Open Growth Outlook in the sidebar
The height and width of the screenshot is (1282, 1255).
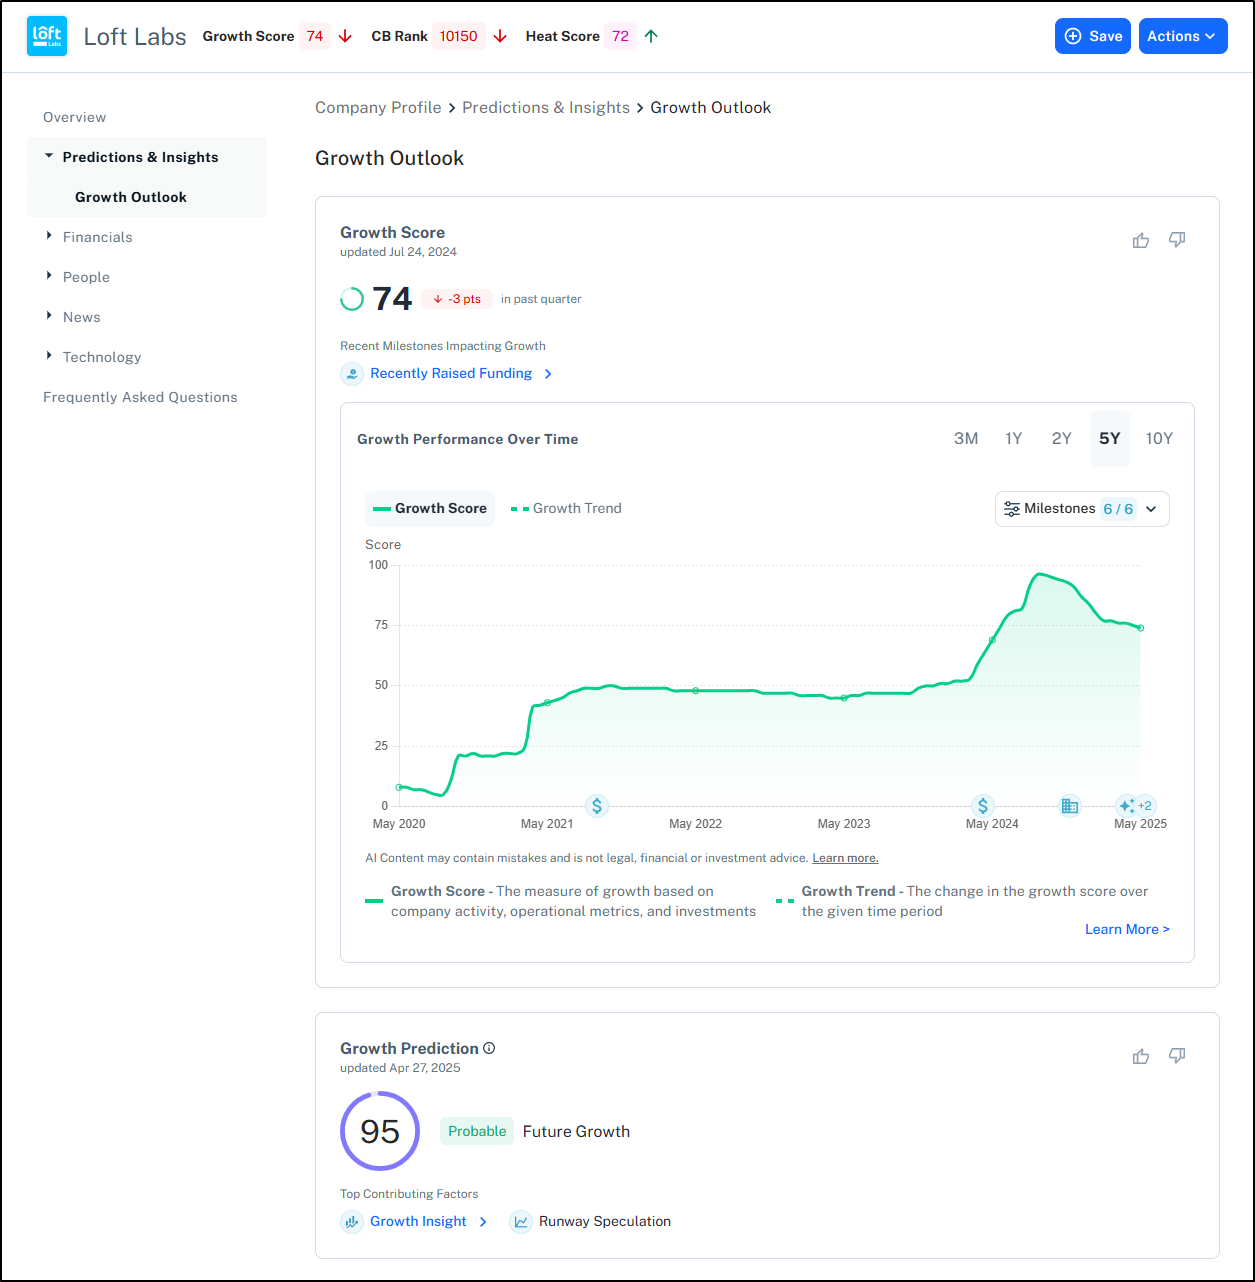coord(131,197)
